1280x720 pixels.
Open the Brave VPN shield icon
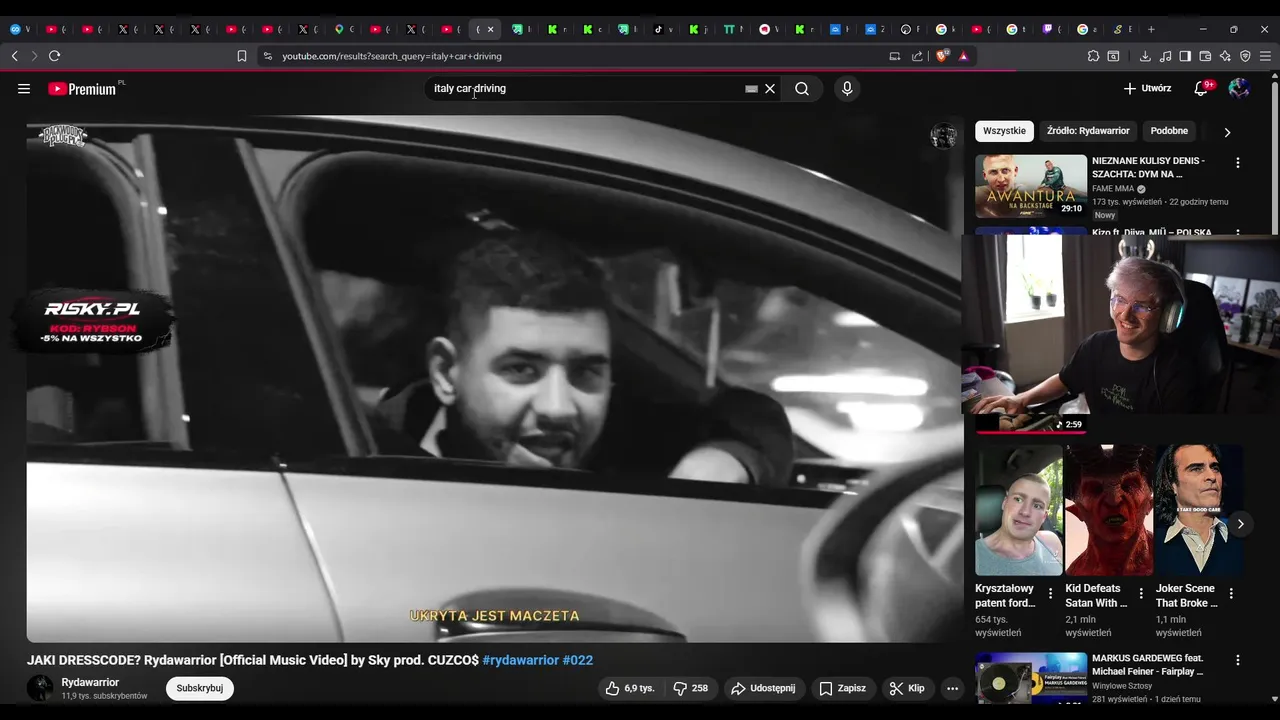click(1245, 56)
